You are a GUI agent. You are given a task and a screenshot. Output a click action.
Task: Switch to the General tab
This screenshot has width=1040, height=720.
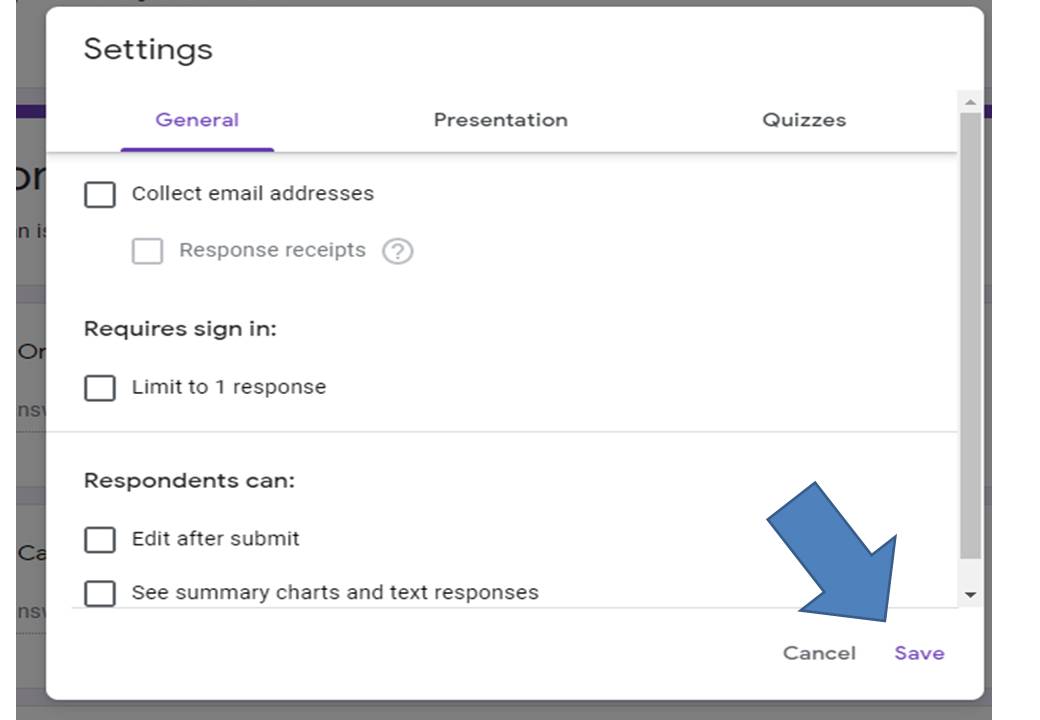197,120
